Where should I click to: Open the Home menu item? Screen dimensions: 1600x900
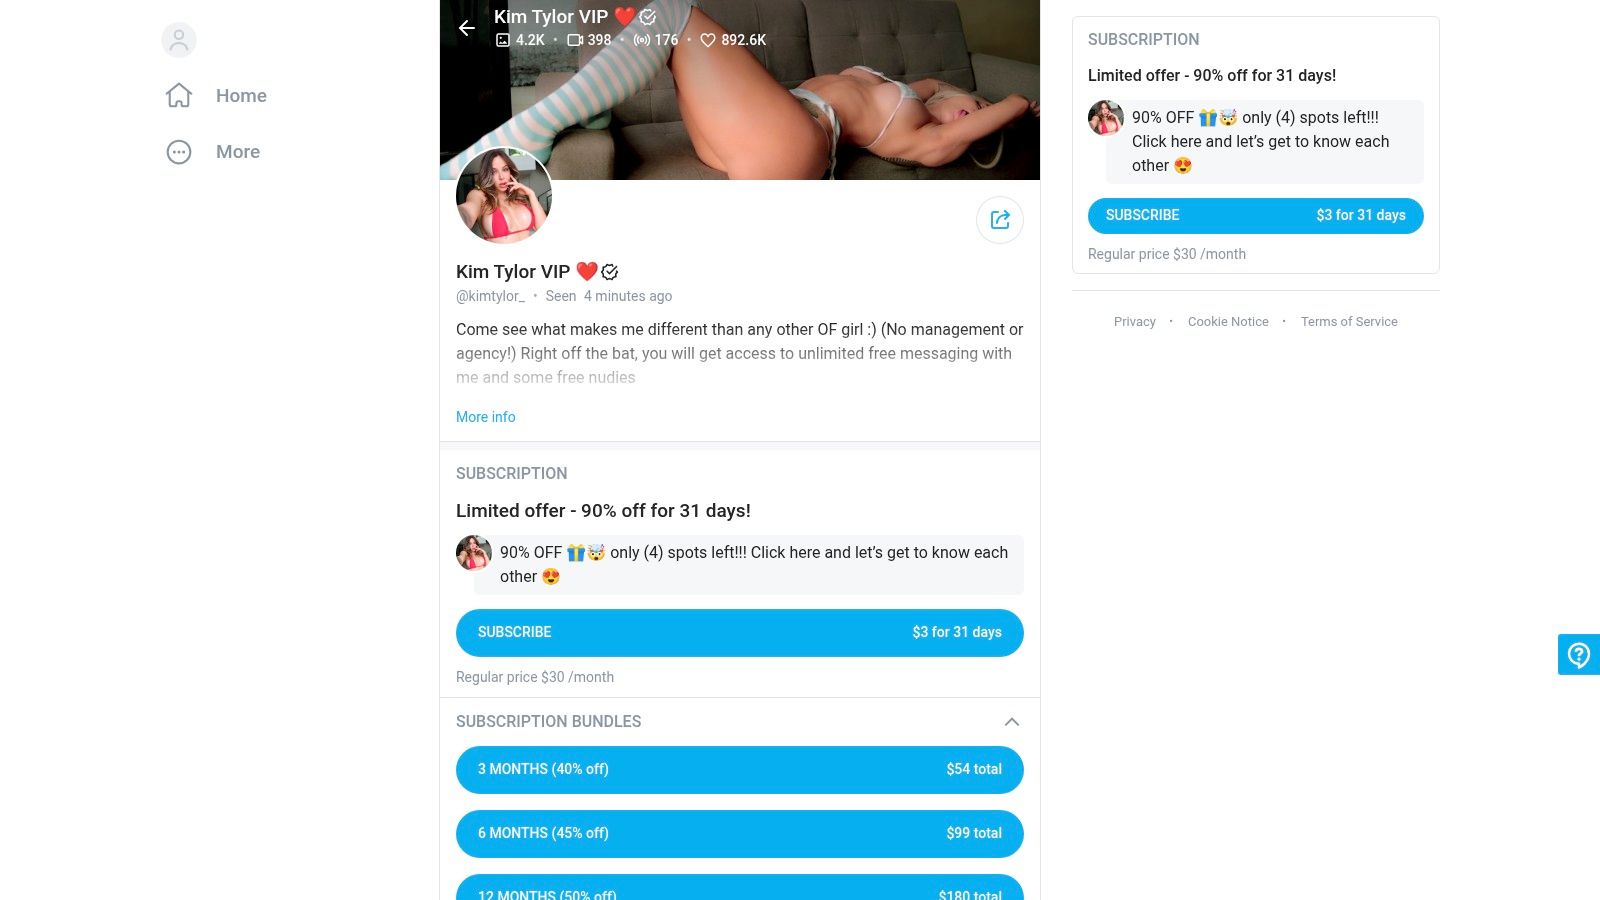[241, 96]
